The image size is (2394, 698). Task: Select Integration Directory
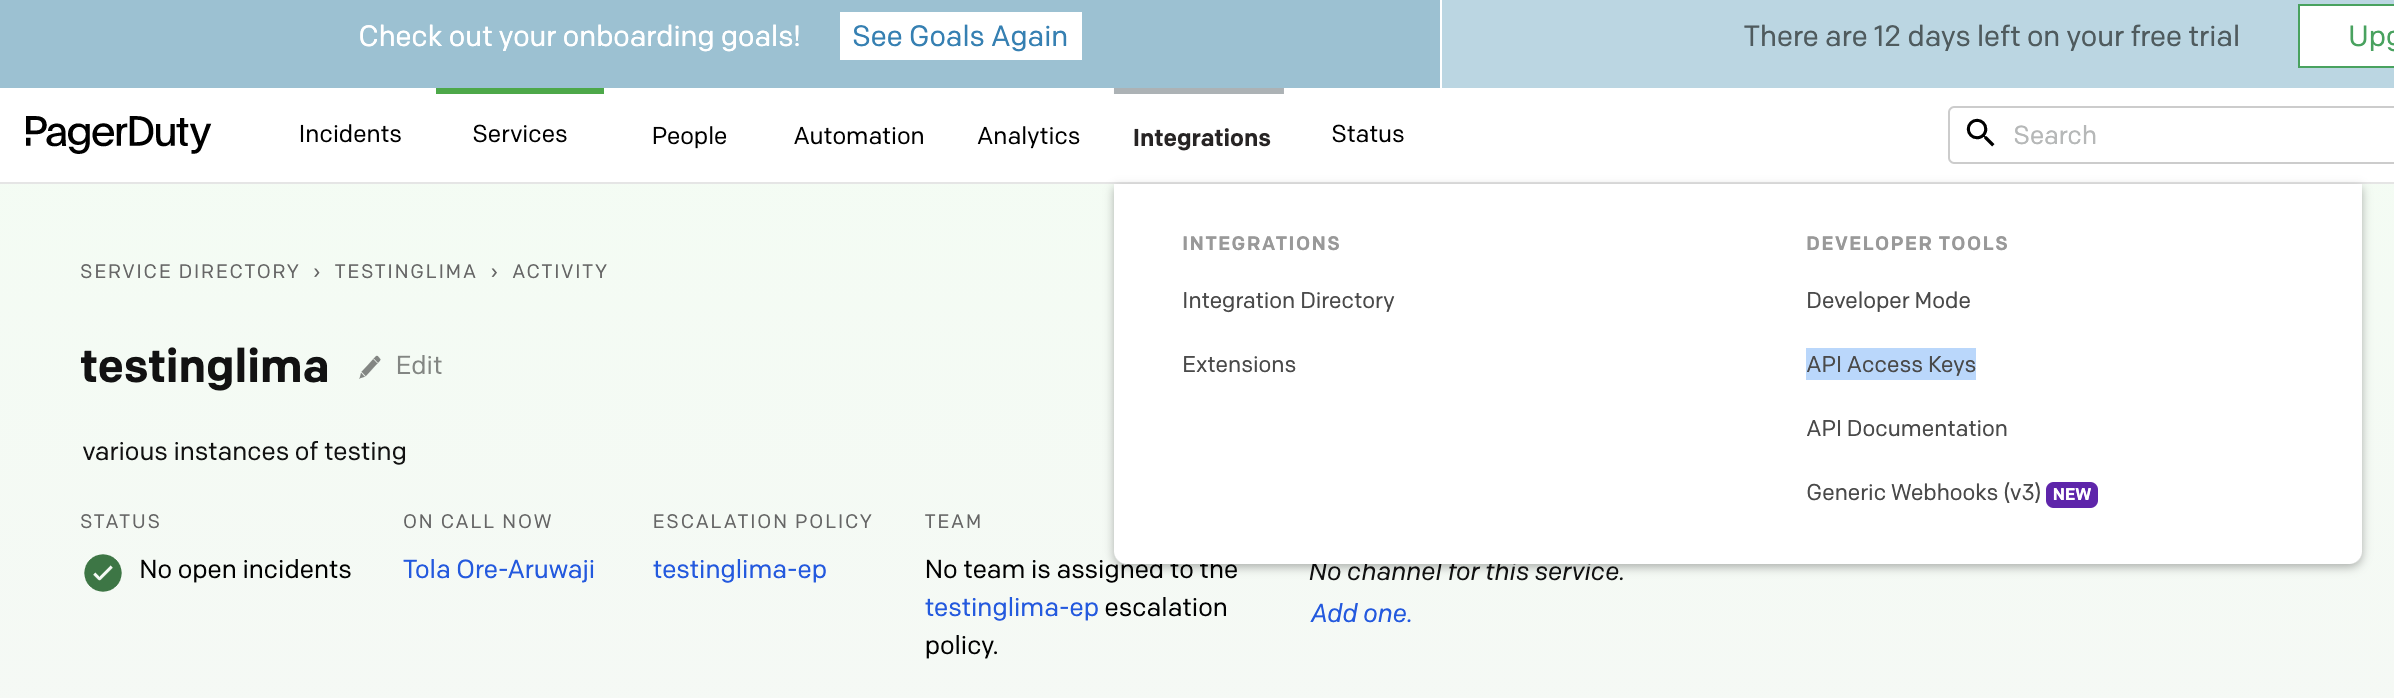[x=1288, y=300]
